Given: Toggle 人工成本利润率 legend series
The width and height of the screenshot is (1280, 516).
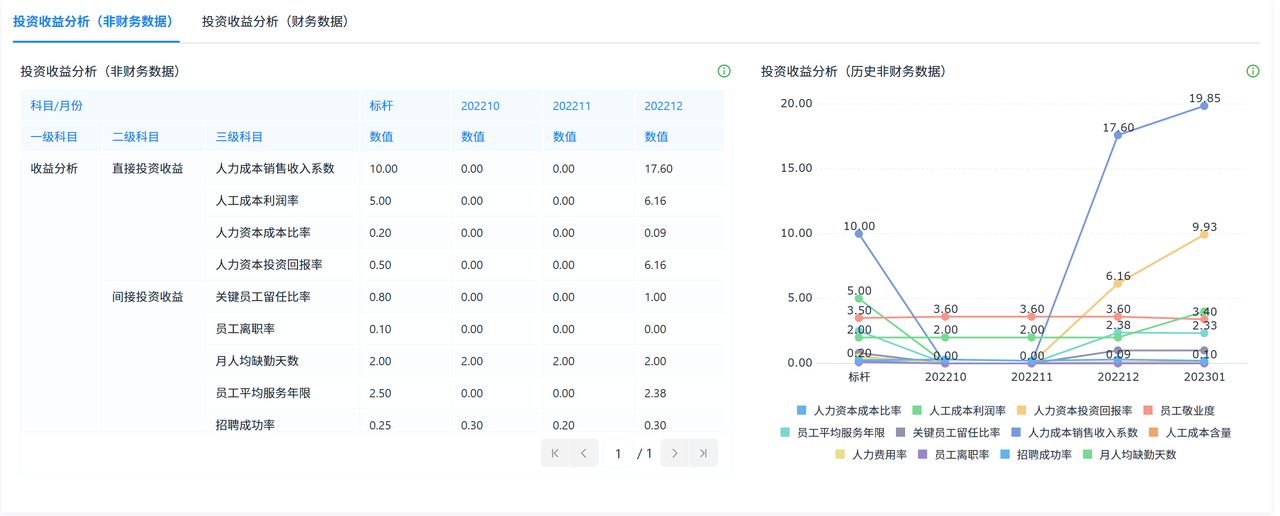Looking at the screenshot, I should [959, 411].
